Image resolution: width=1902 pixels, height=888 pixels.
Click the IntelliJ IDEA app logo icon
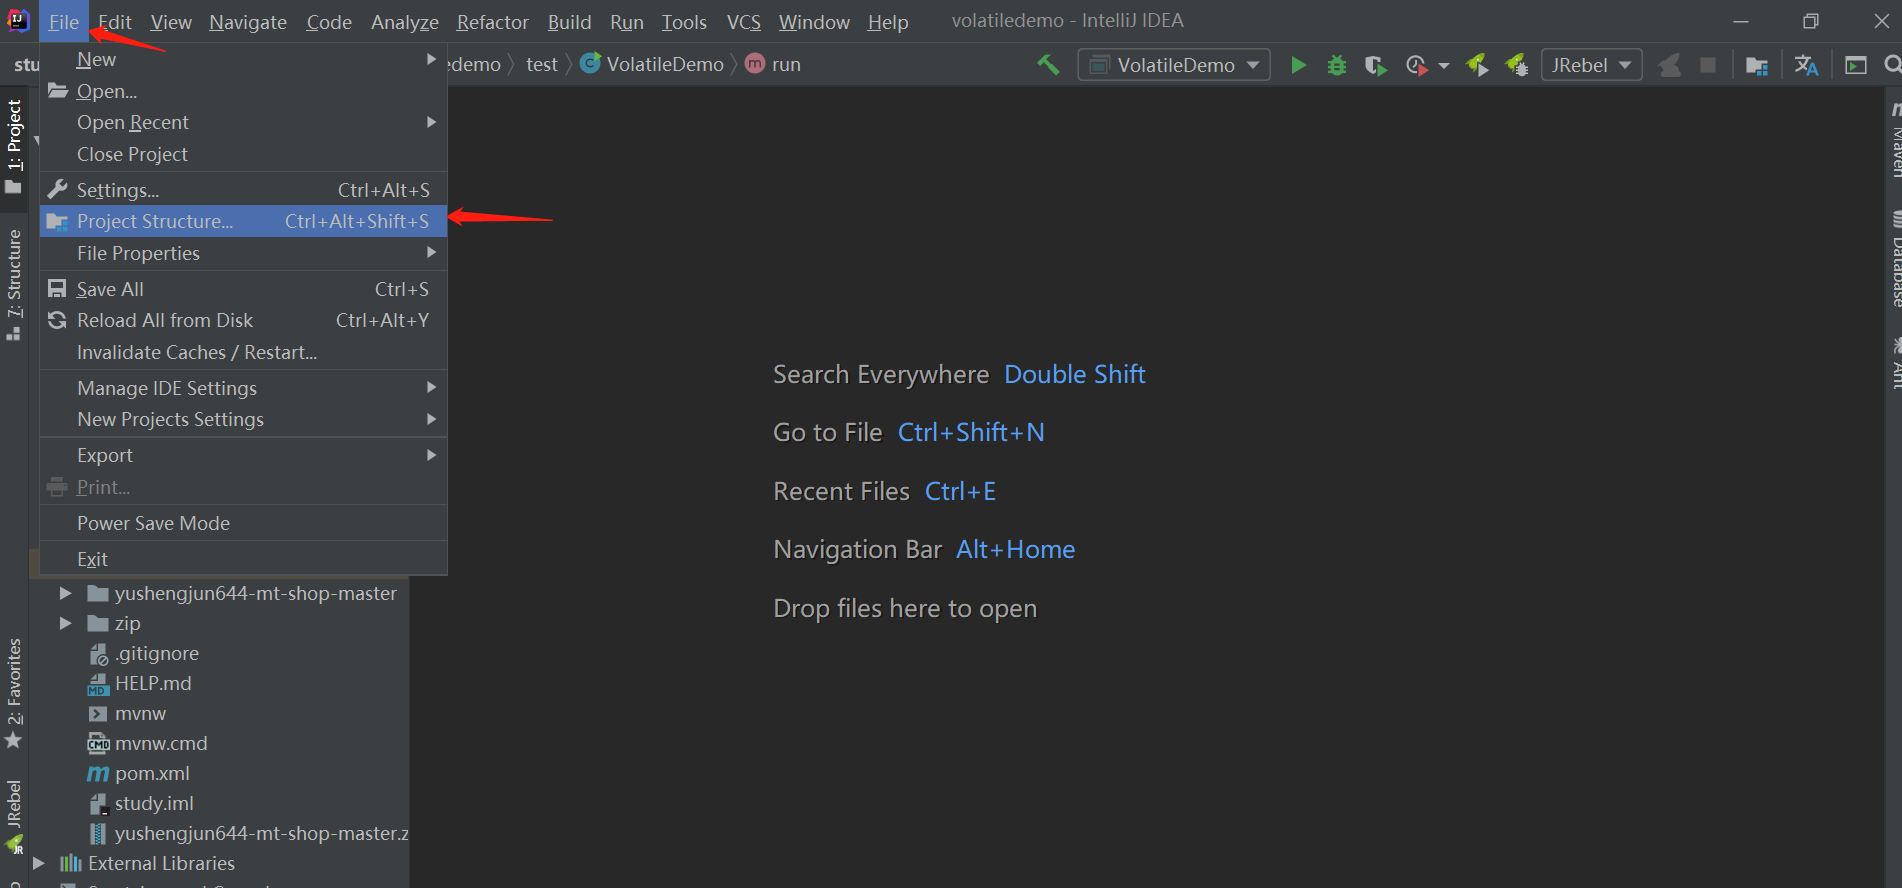click(18, 20)
